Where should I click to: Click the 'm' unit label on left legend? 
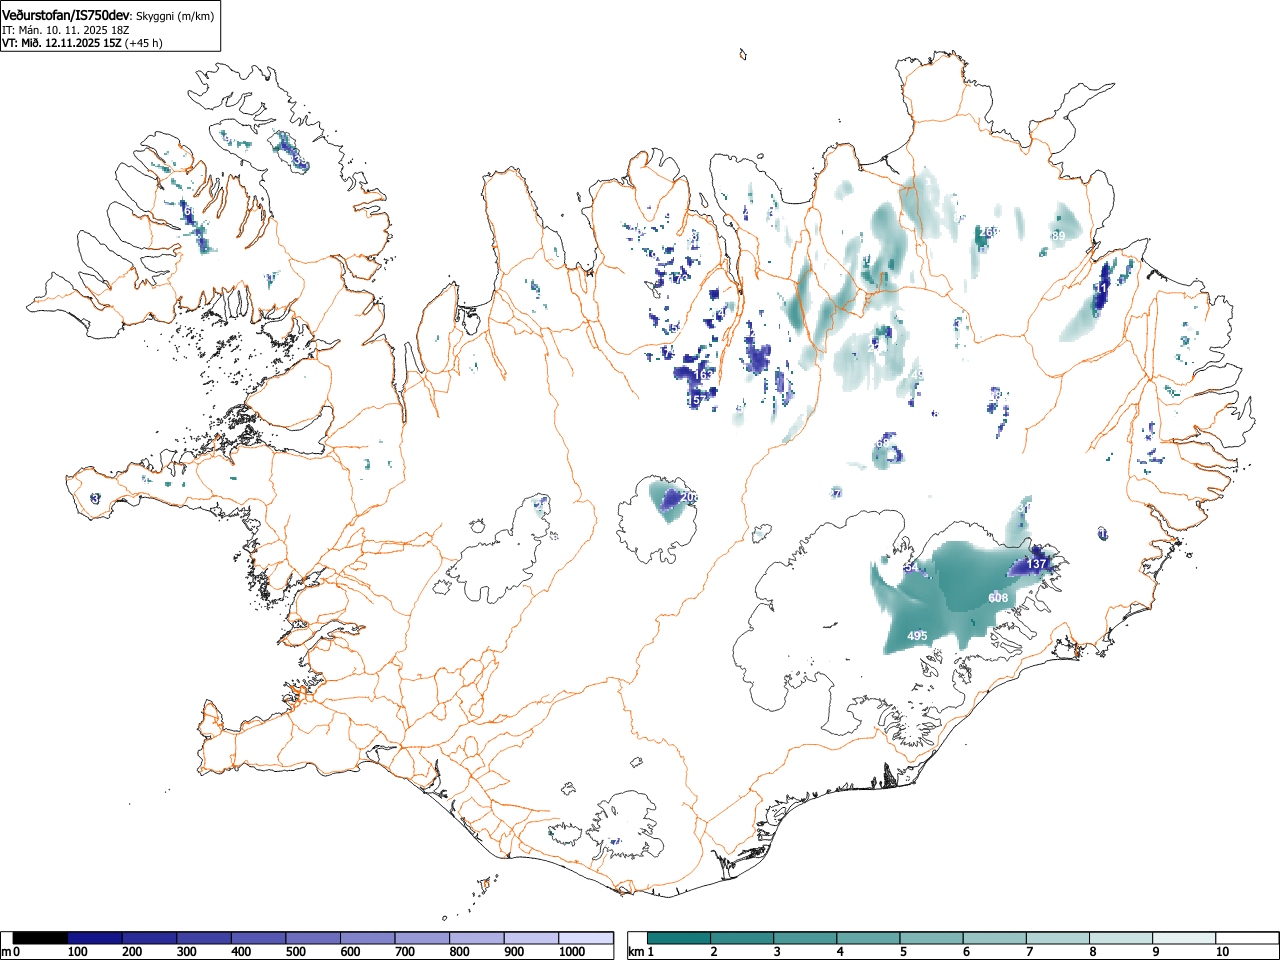6,952
